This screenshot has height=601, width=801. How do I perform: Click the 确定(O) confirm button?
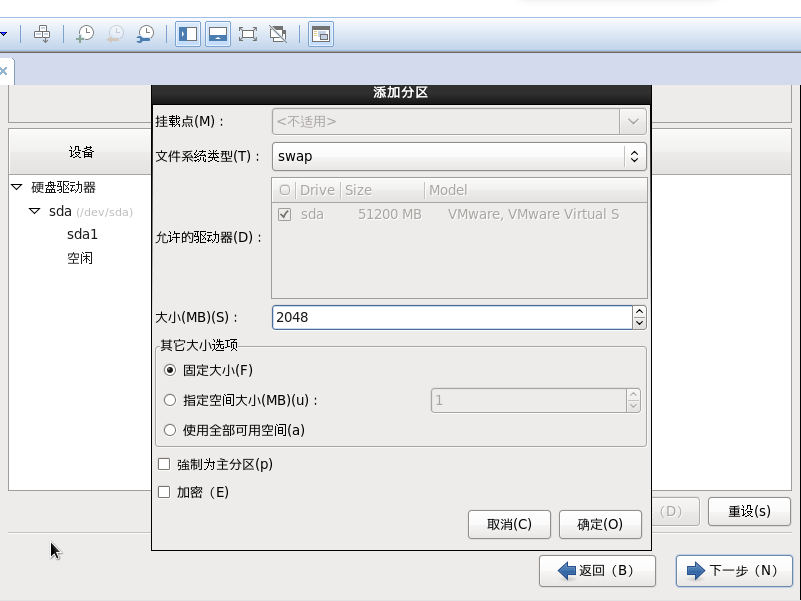(600, 524)
